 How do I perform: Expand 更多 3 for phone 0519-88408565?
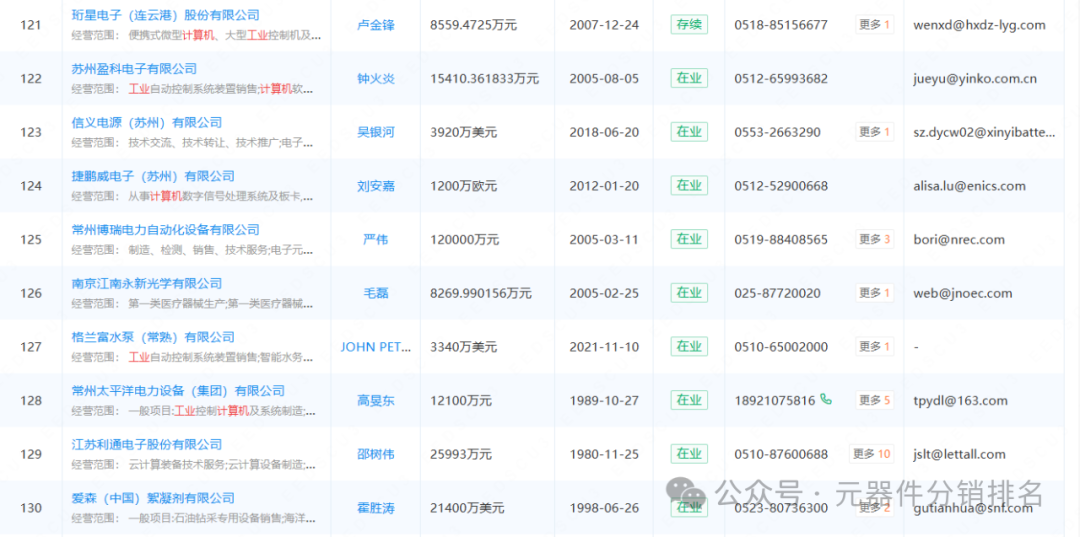(x=875, y=239)
